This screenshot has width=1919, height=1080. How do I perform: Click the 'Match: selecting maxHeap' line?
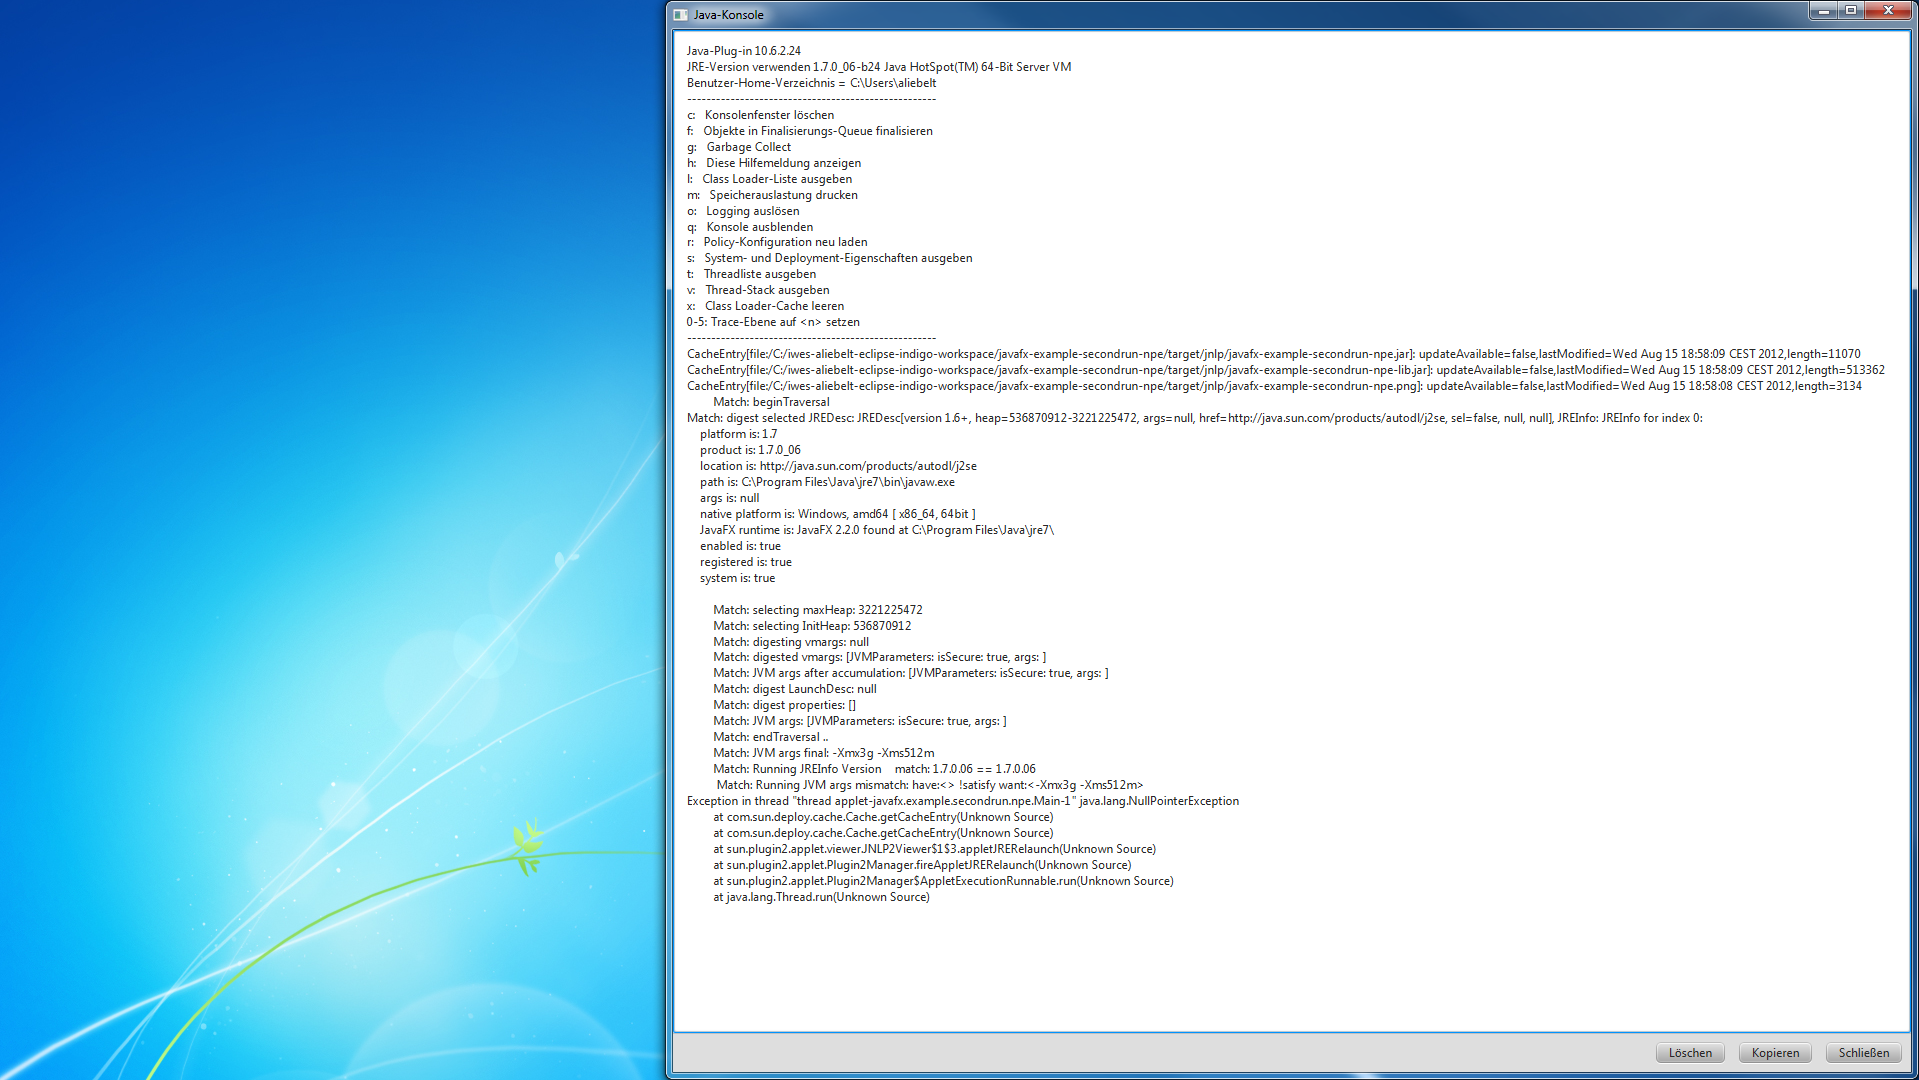click(817, 610)
